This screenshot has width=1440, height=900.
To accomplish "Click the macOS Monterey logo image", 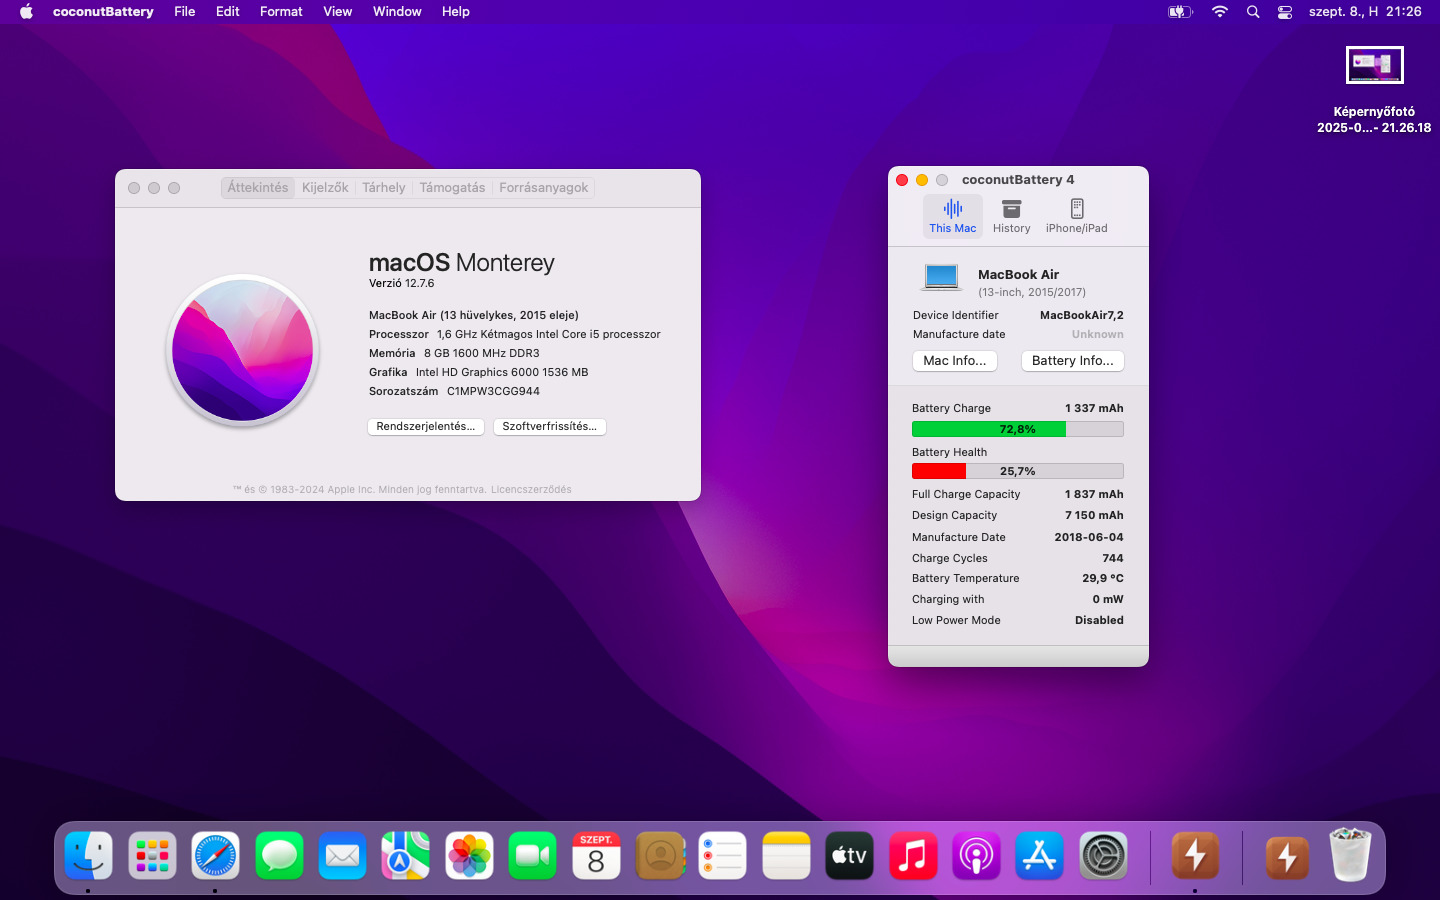I will [243, 351].
